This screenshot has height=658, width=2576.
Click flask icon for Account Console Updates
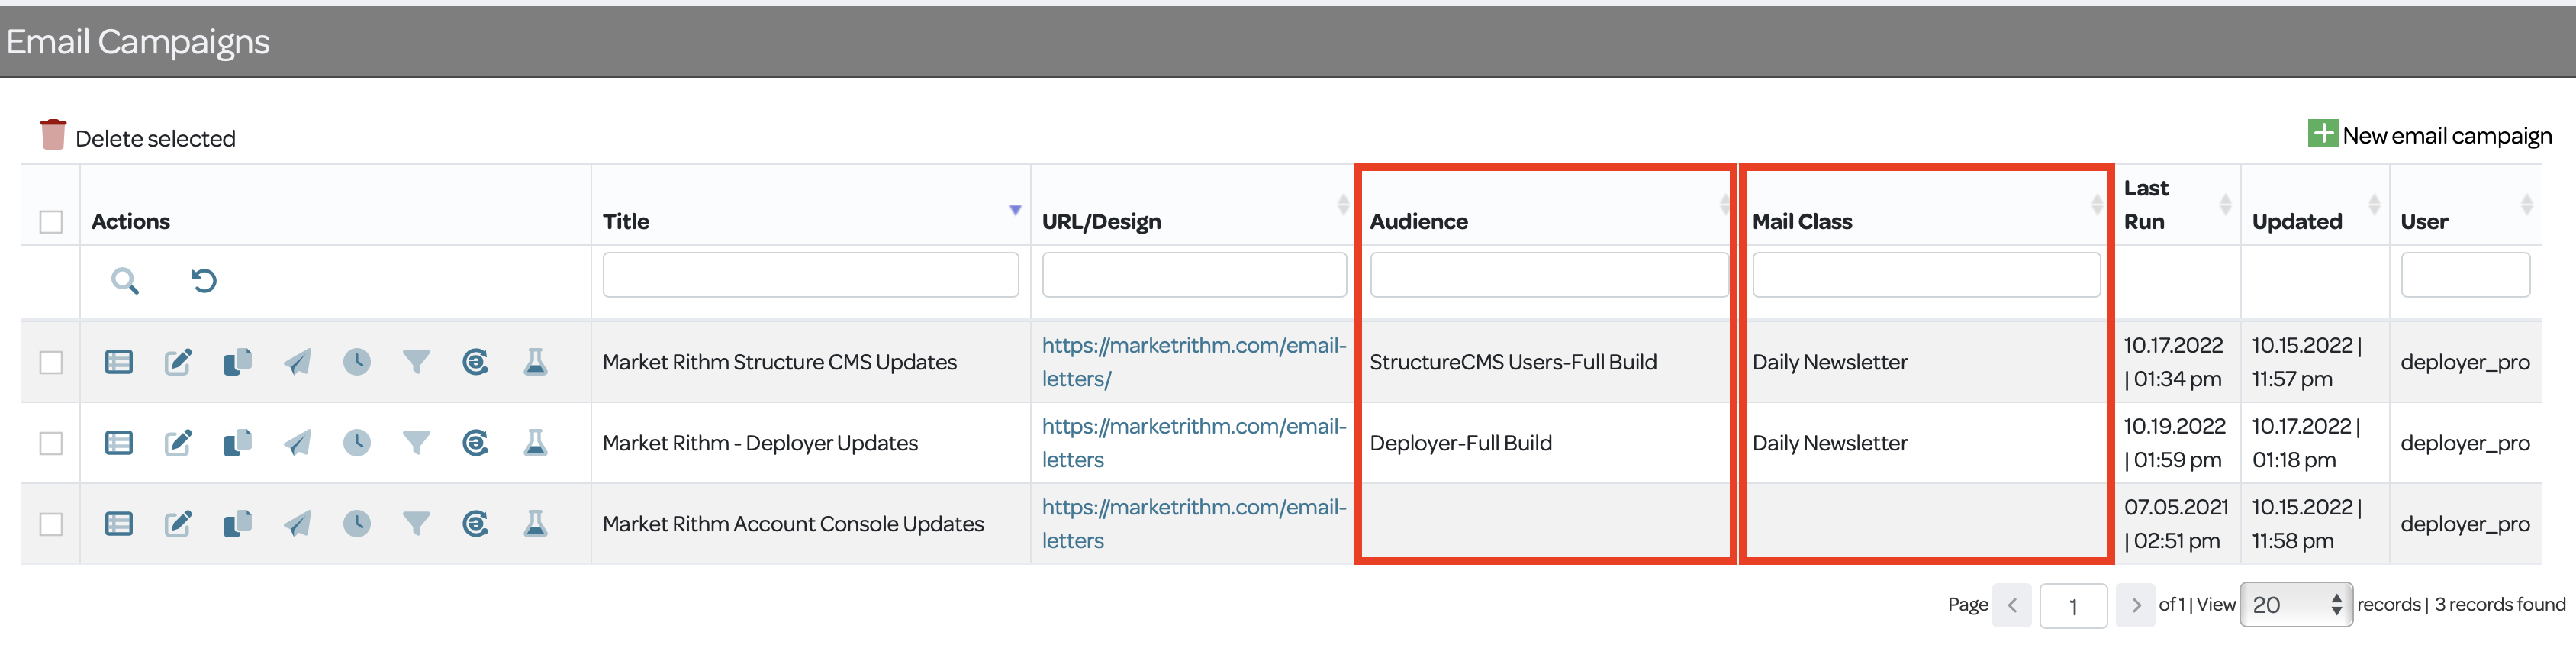point(536,524)
